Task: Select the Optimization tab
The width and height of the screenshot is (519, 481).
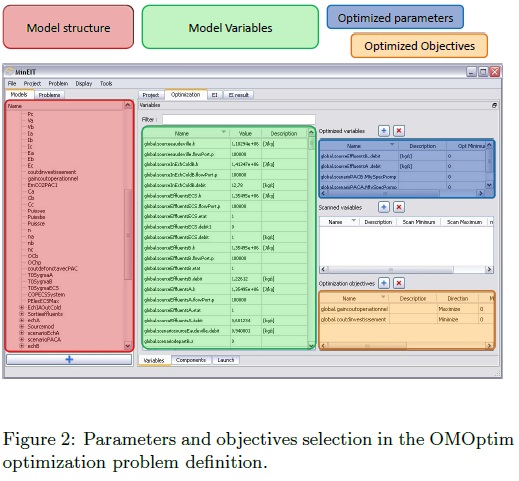Action: 185,95
